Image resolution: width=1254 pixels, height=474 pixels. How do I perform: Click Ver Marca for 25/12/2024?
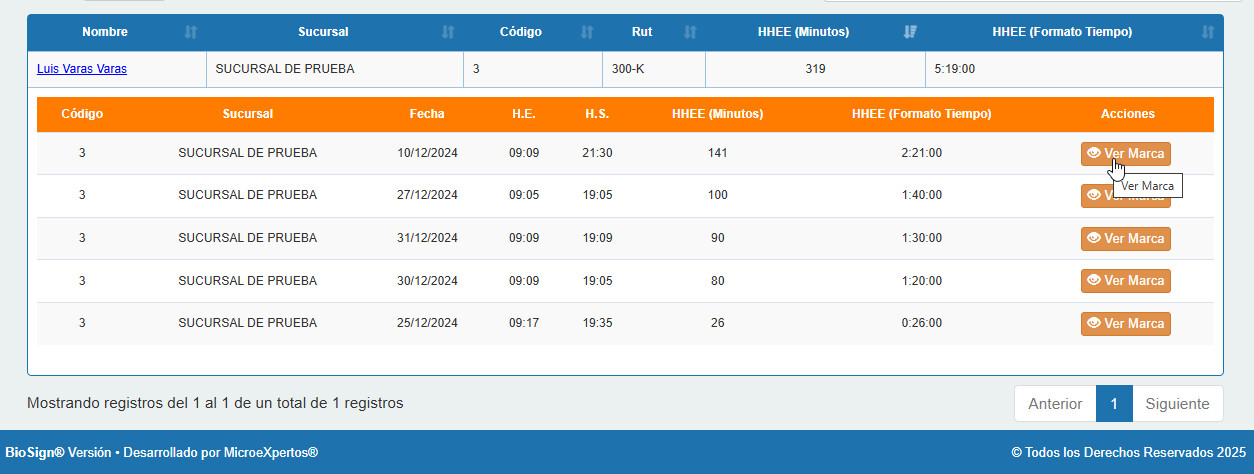pos(1126,324)
